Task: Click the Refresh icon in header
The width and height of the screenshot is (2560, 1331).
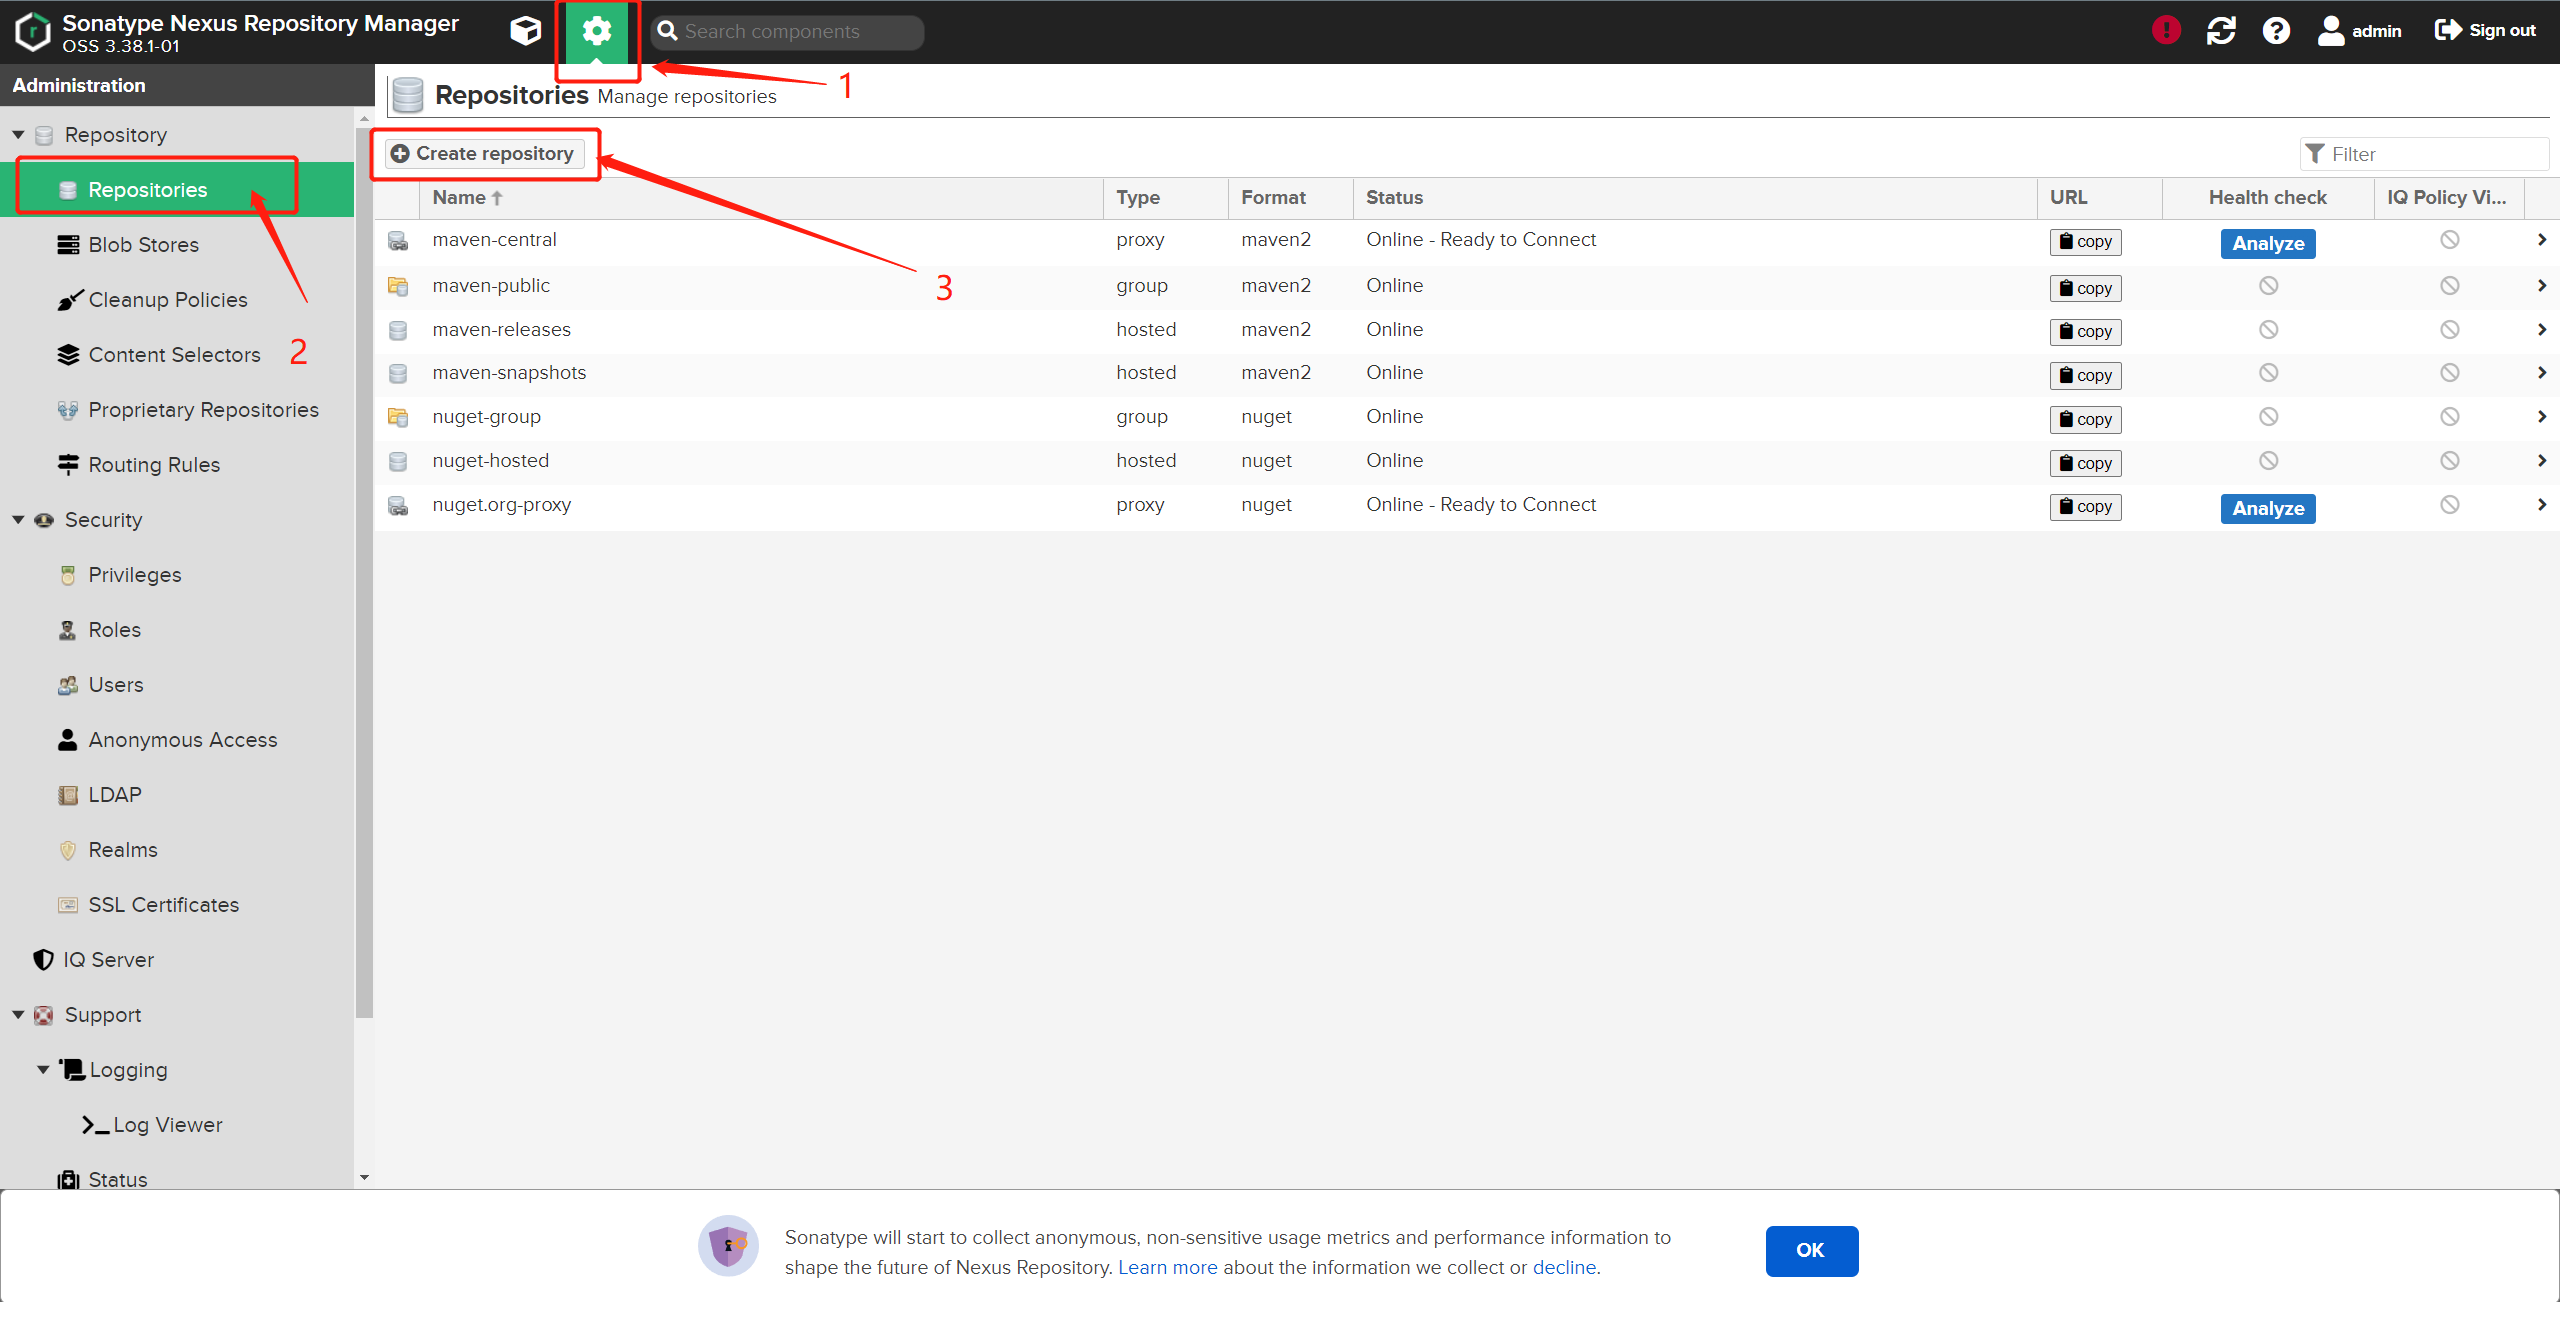Action: 2221,30
